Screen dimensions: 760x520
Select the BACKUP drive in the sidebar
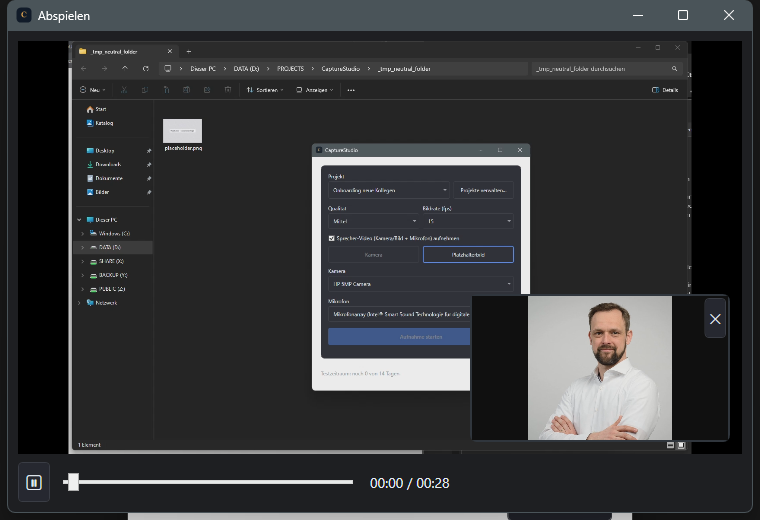coord(109,275)
